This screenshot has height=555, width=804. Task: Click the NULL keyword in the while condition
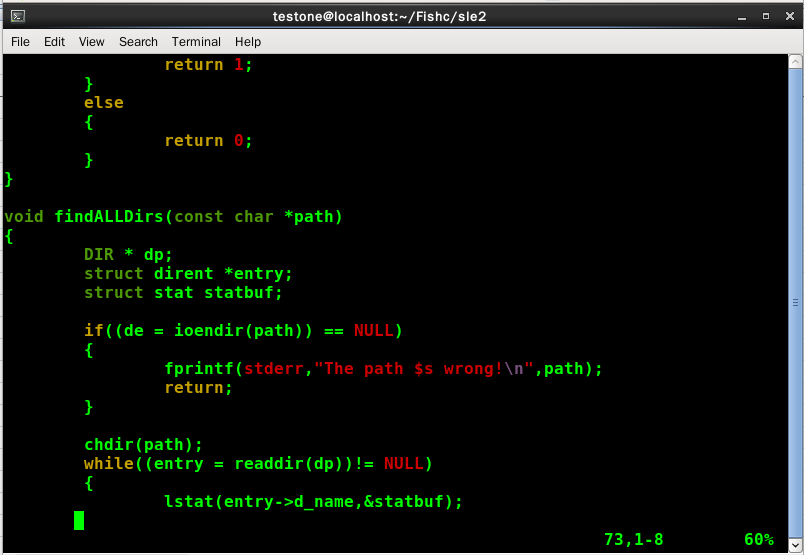pos(404,464)
